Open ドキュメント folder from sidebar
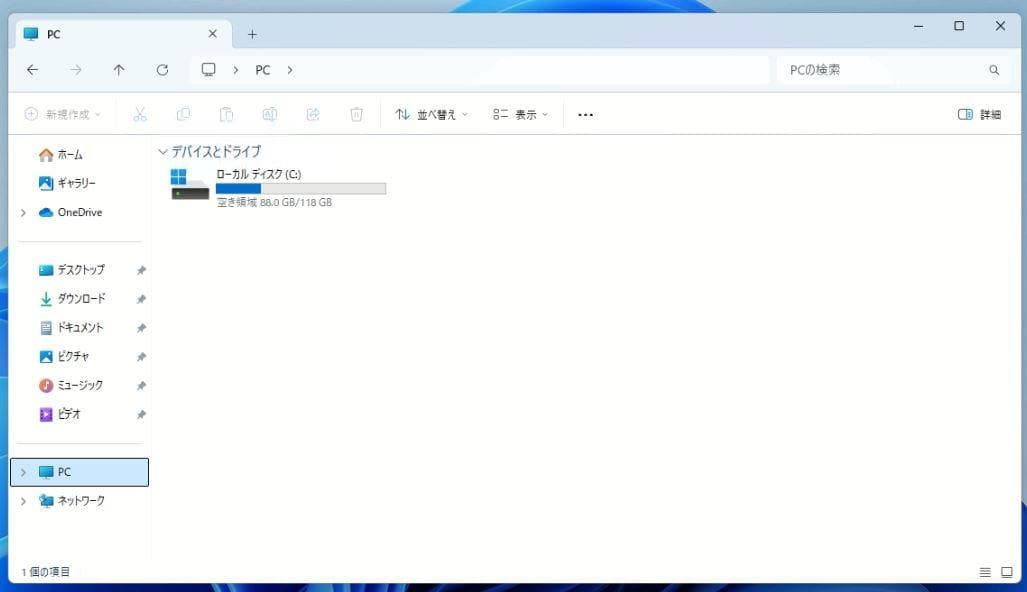This screenshot has height=592, width=1027. (80, 328)
